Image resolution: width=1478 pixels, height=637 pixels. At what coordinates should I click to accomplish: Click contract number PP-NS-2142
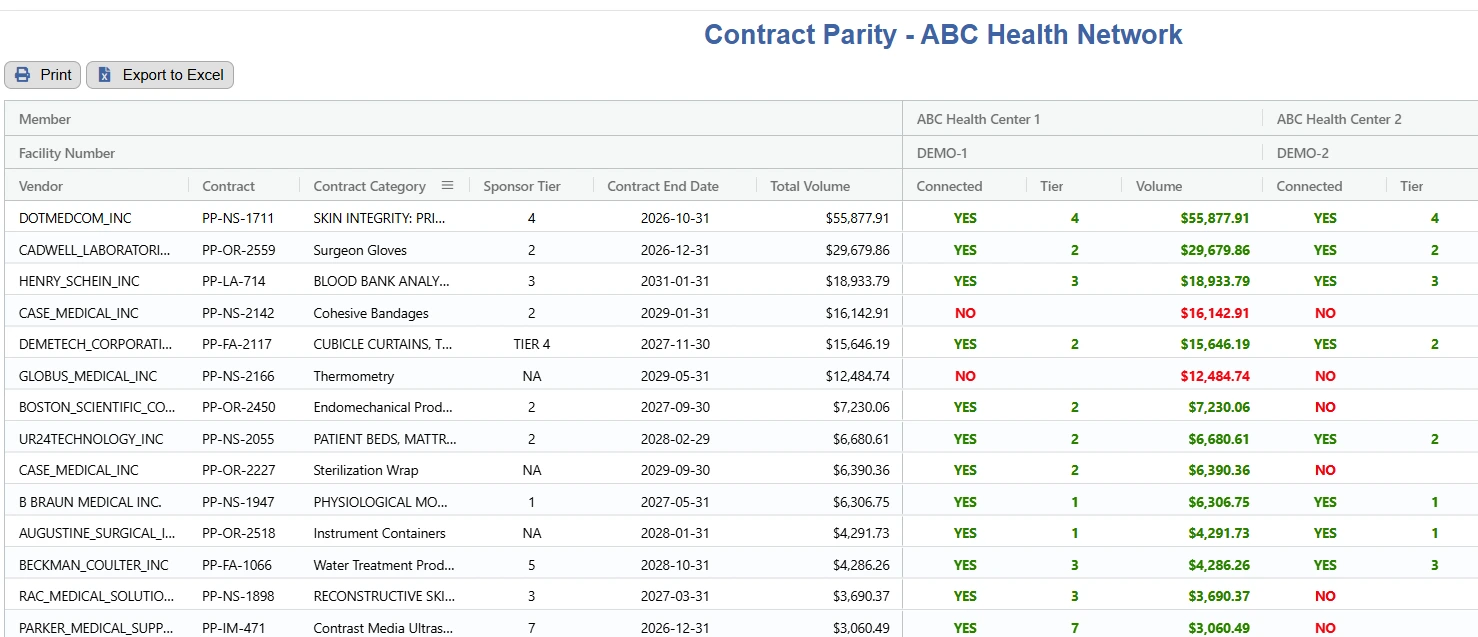coord(238,313)
